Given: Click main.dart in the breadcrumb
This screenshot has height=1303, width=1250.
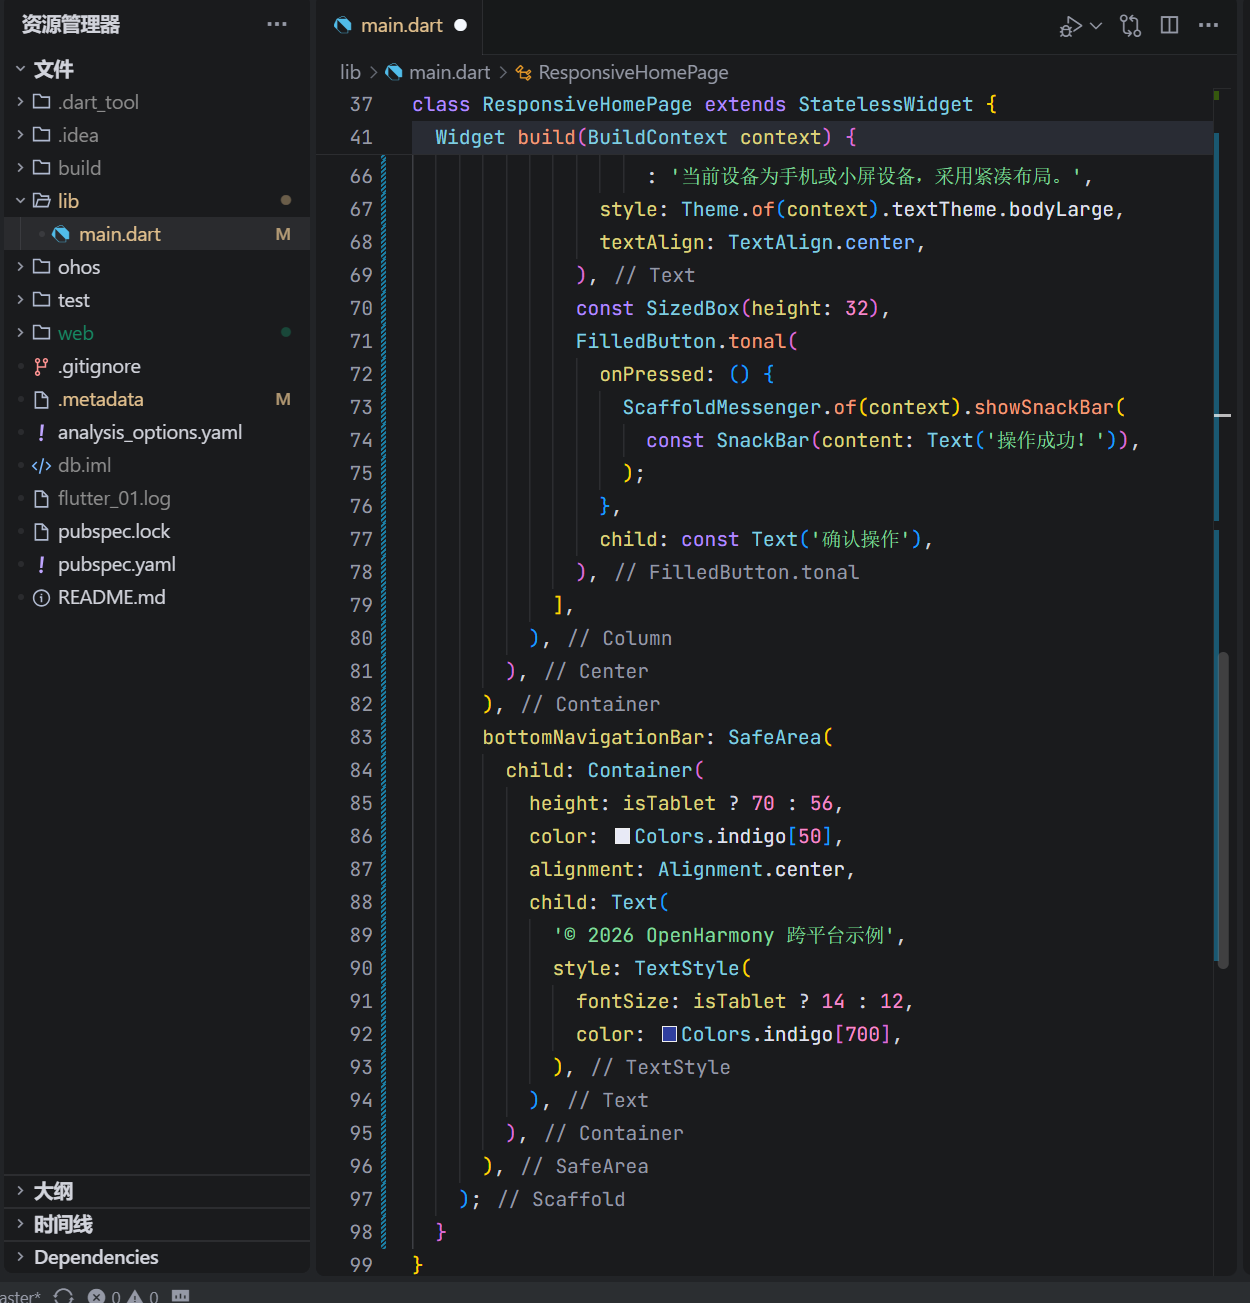Looking at the screenshot, I should coord(449,72).
